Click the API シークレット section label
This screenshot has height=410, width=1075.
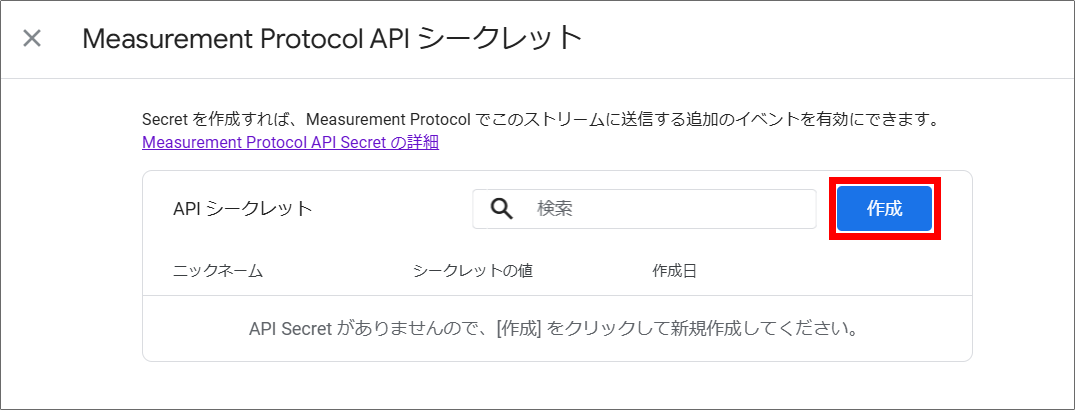point(243,209)
